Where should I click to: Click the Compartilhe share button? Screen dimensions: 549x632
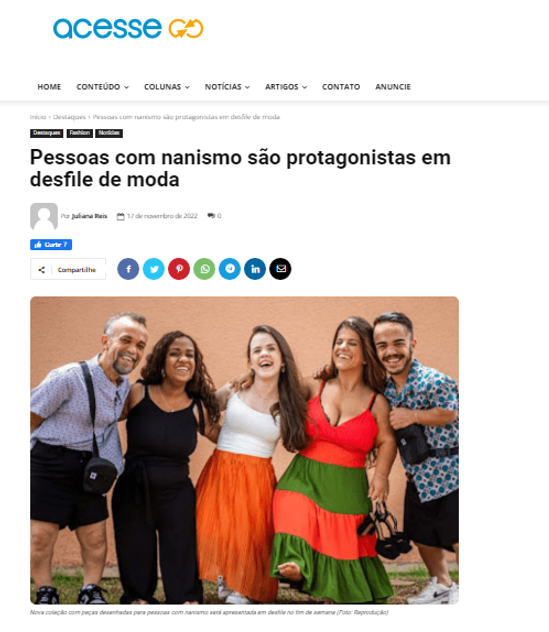(68, 269)
